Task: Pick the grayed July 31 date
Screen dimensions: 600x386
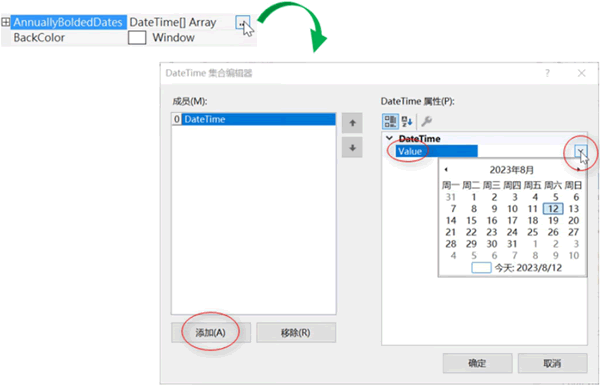Action: point(451,197)
